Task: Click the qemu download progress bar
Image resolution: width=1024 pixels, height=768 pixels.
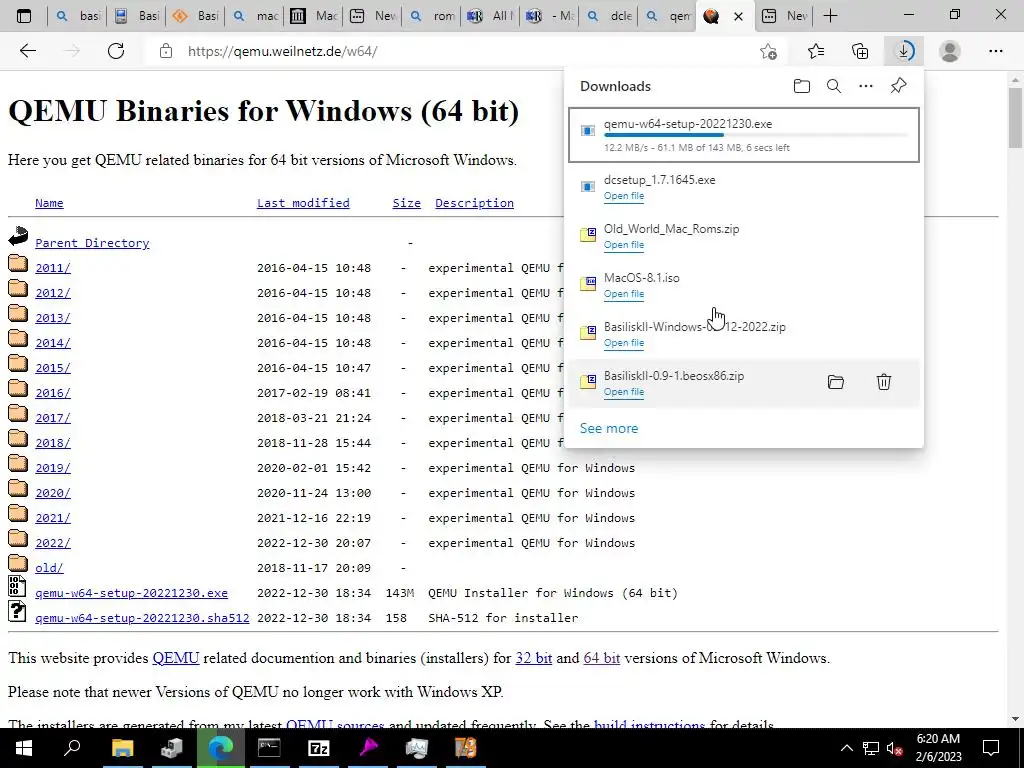Action: coord(756,135)
